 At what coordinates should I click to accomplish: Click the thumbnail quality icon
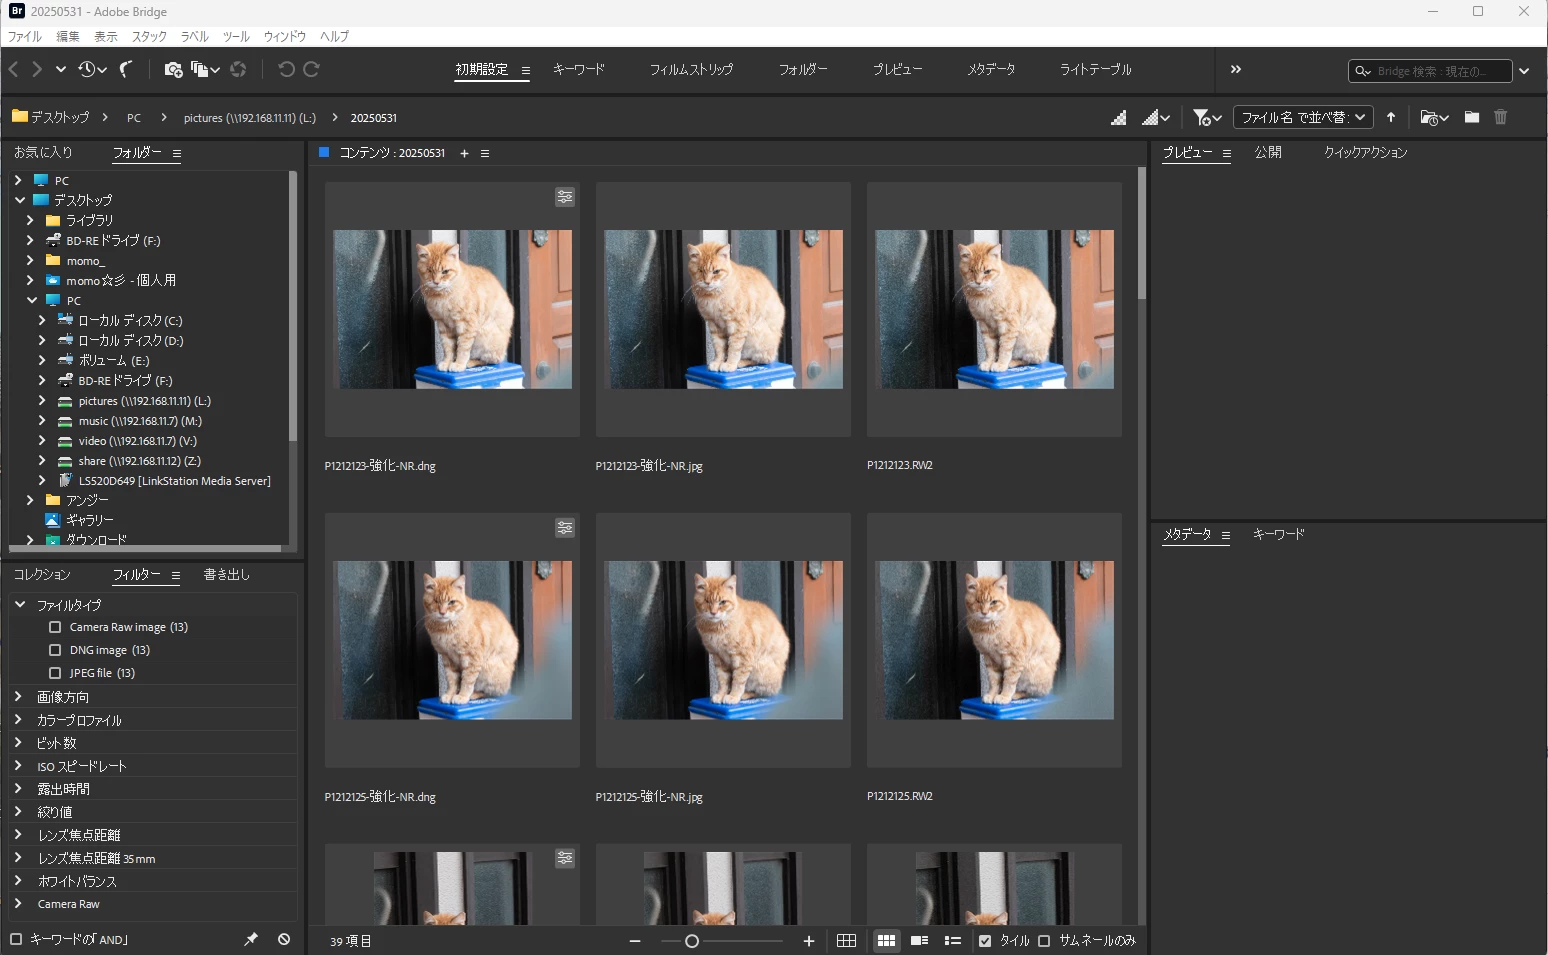click(x=1119, y=117)
